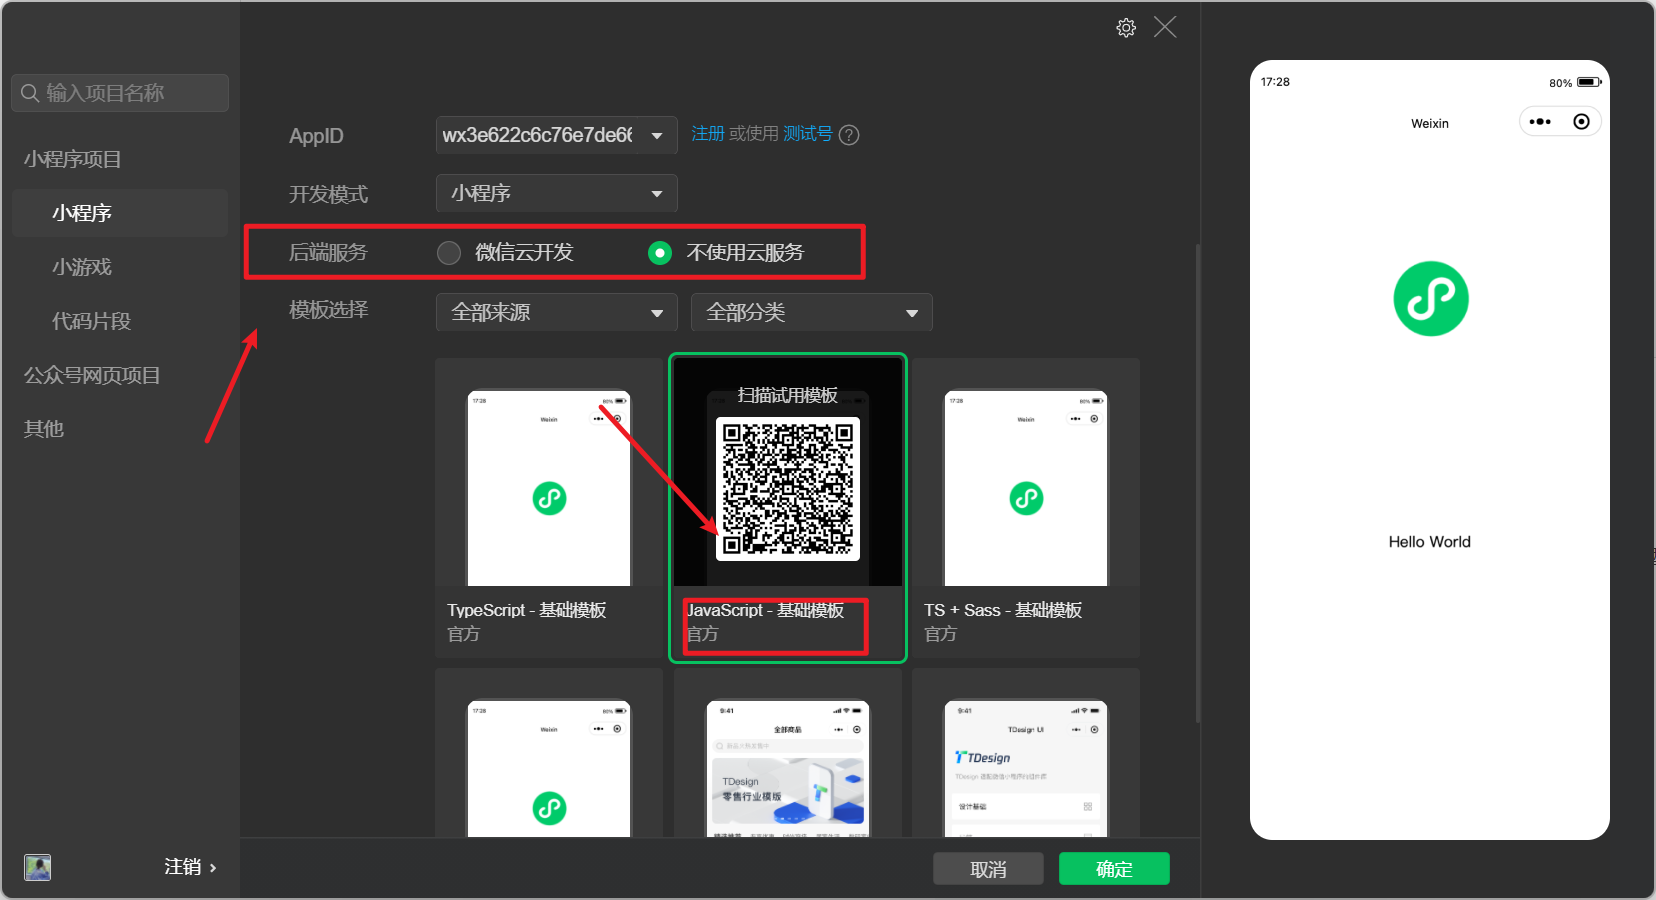The width and height of the screenshot is (1656, 900).
Task: Select the 不使用云服务 radio option
Action: click(x=660, y=253)
